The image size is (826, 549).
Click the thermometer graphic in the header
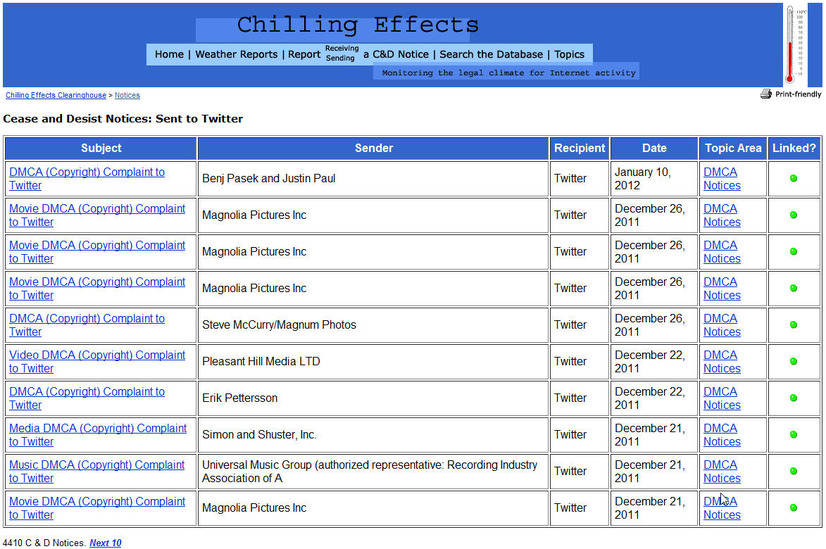790,44
